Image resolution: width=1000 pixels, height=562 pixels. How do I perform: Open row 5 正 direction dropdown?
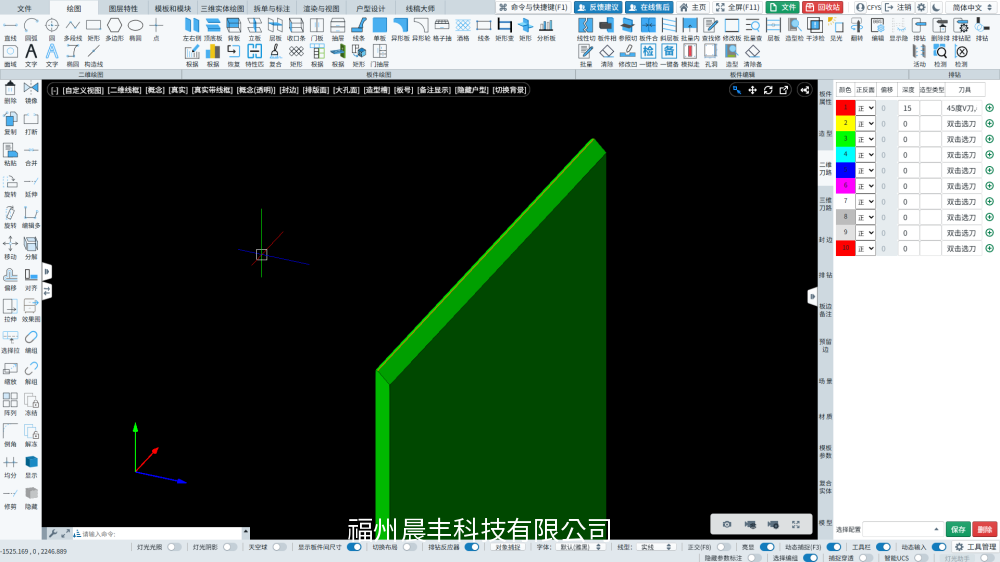point(865,170)
